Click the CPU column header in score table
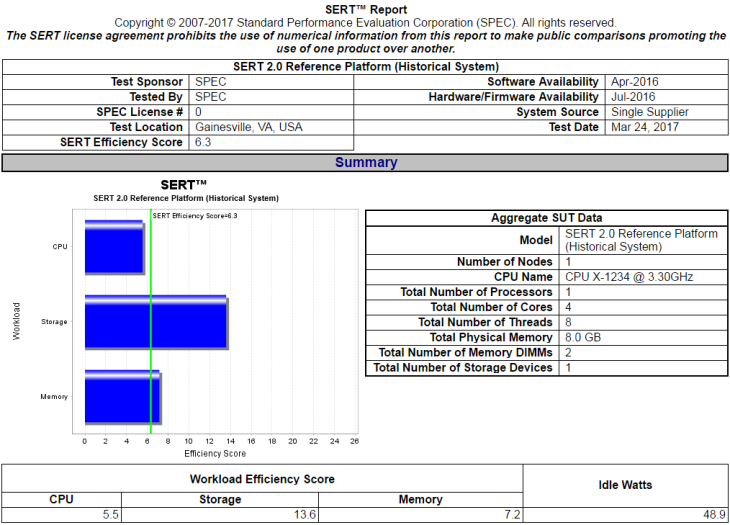This screenshot has width=730, height=525. point(61,499)
